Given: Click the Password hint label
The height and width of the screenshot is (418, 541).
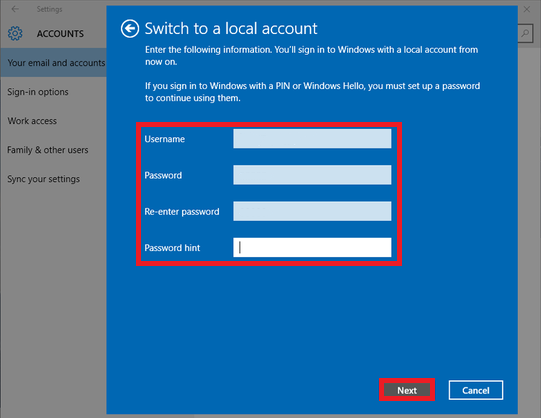Looking at the screenshot, I should point(172,248).
